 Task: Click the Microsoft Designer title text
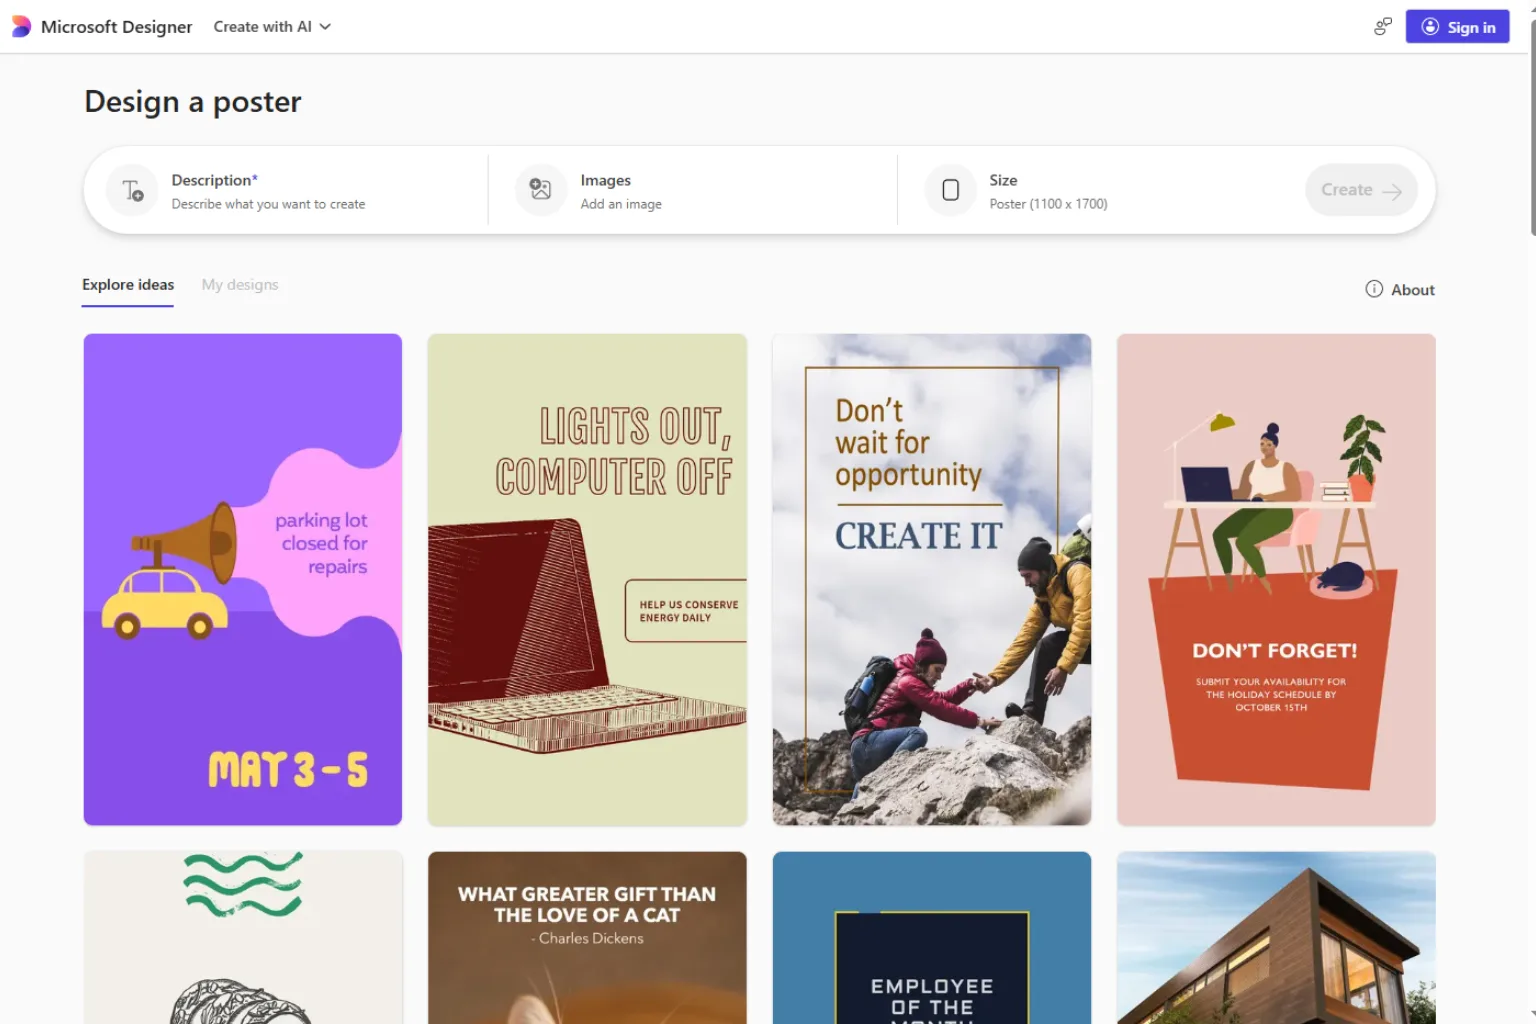point(116,27)
